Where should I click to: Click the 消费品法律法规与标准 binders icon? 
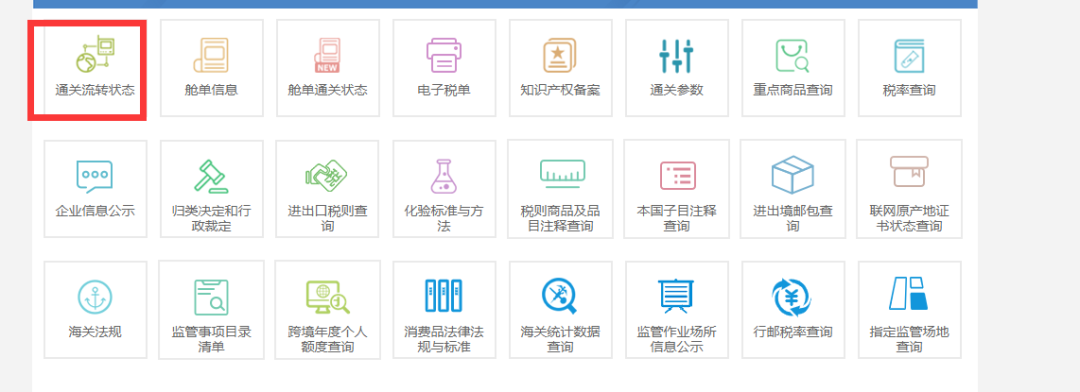pyautogui.click(x=444, y=296)
